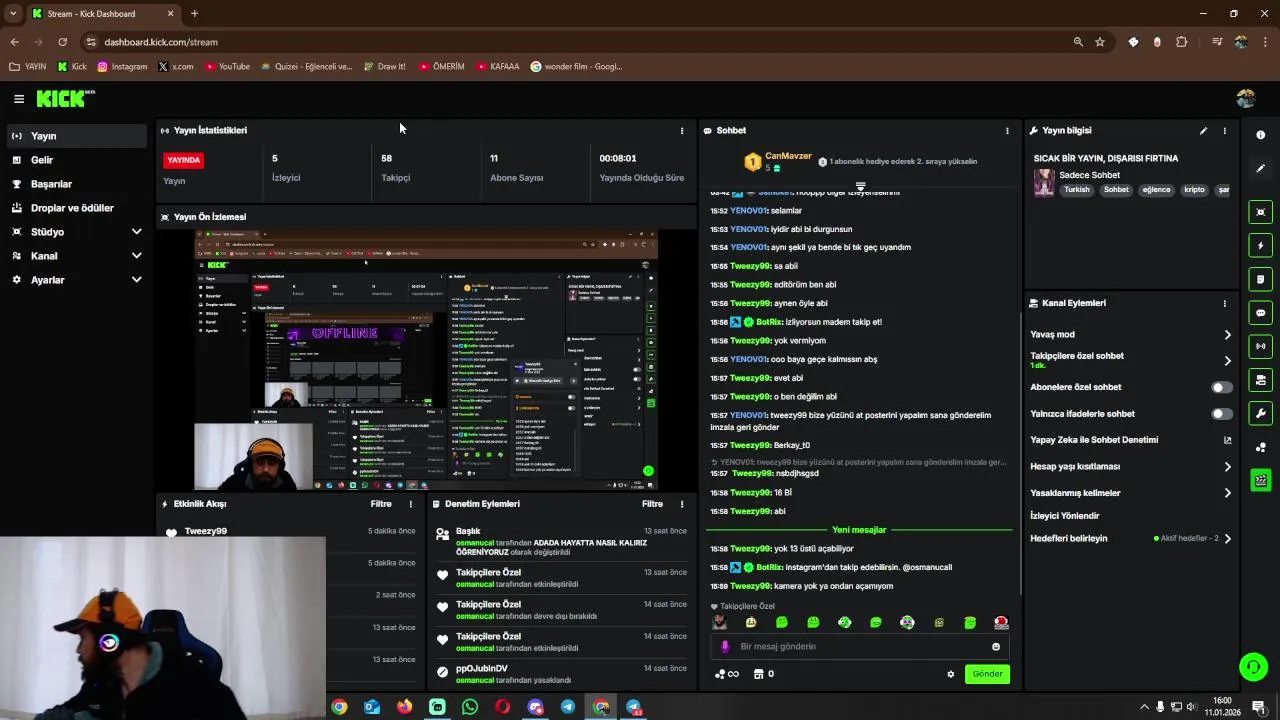Open a new browser tab
1280x720 pixels.
[x=194, y=14]
